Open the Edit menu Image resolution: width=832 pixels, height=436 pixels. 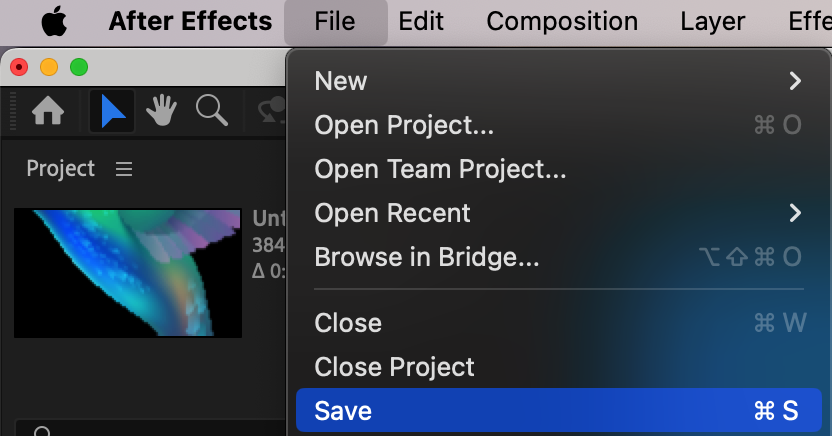pyautogui.click(x=421, y=21)
